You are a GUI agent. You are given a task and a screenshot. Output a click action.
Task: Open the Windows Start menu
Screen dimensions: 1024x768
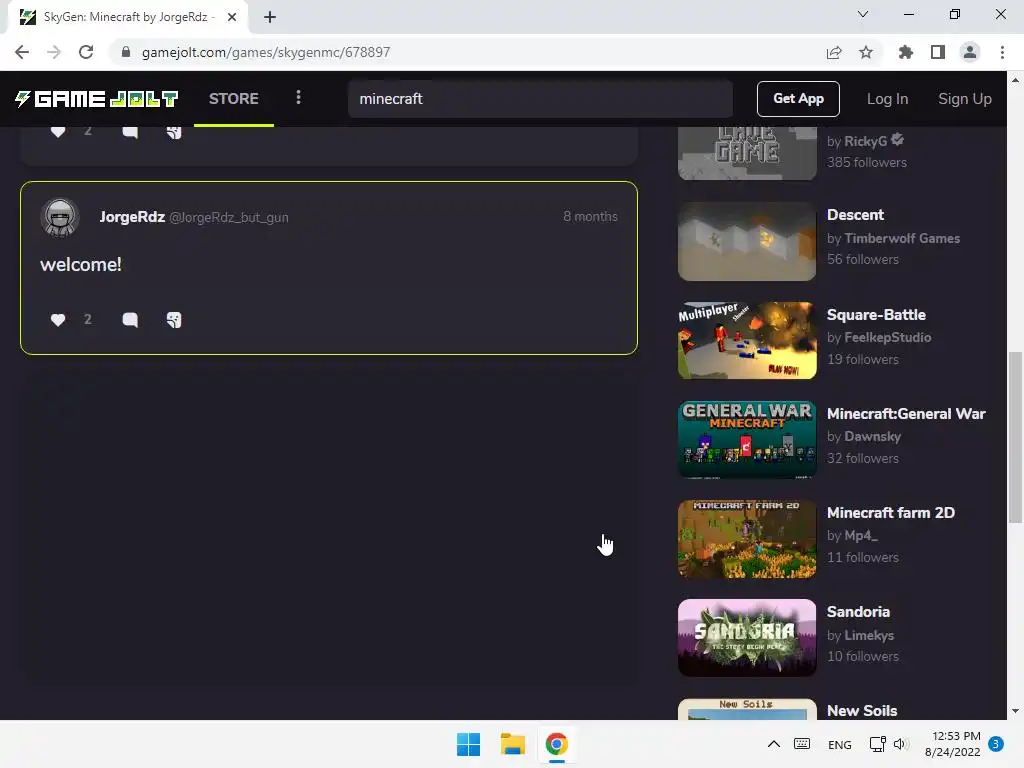pos(468,744)
